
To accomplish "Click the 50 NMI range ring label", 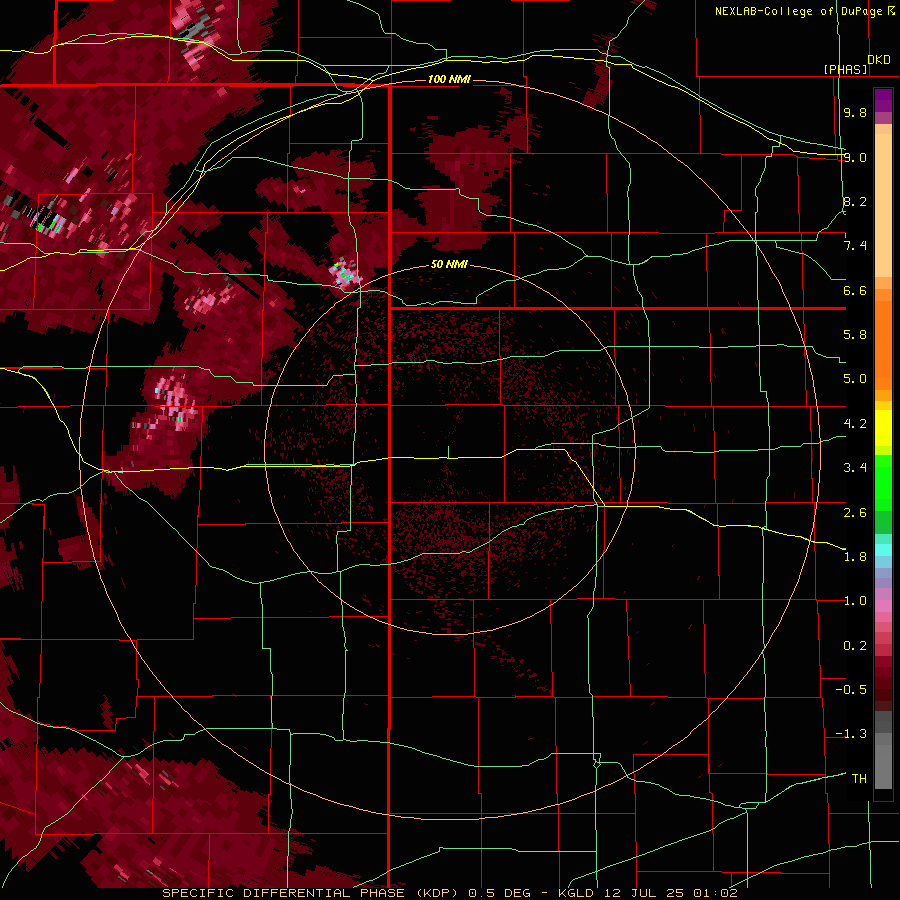I will point(449,264).
